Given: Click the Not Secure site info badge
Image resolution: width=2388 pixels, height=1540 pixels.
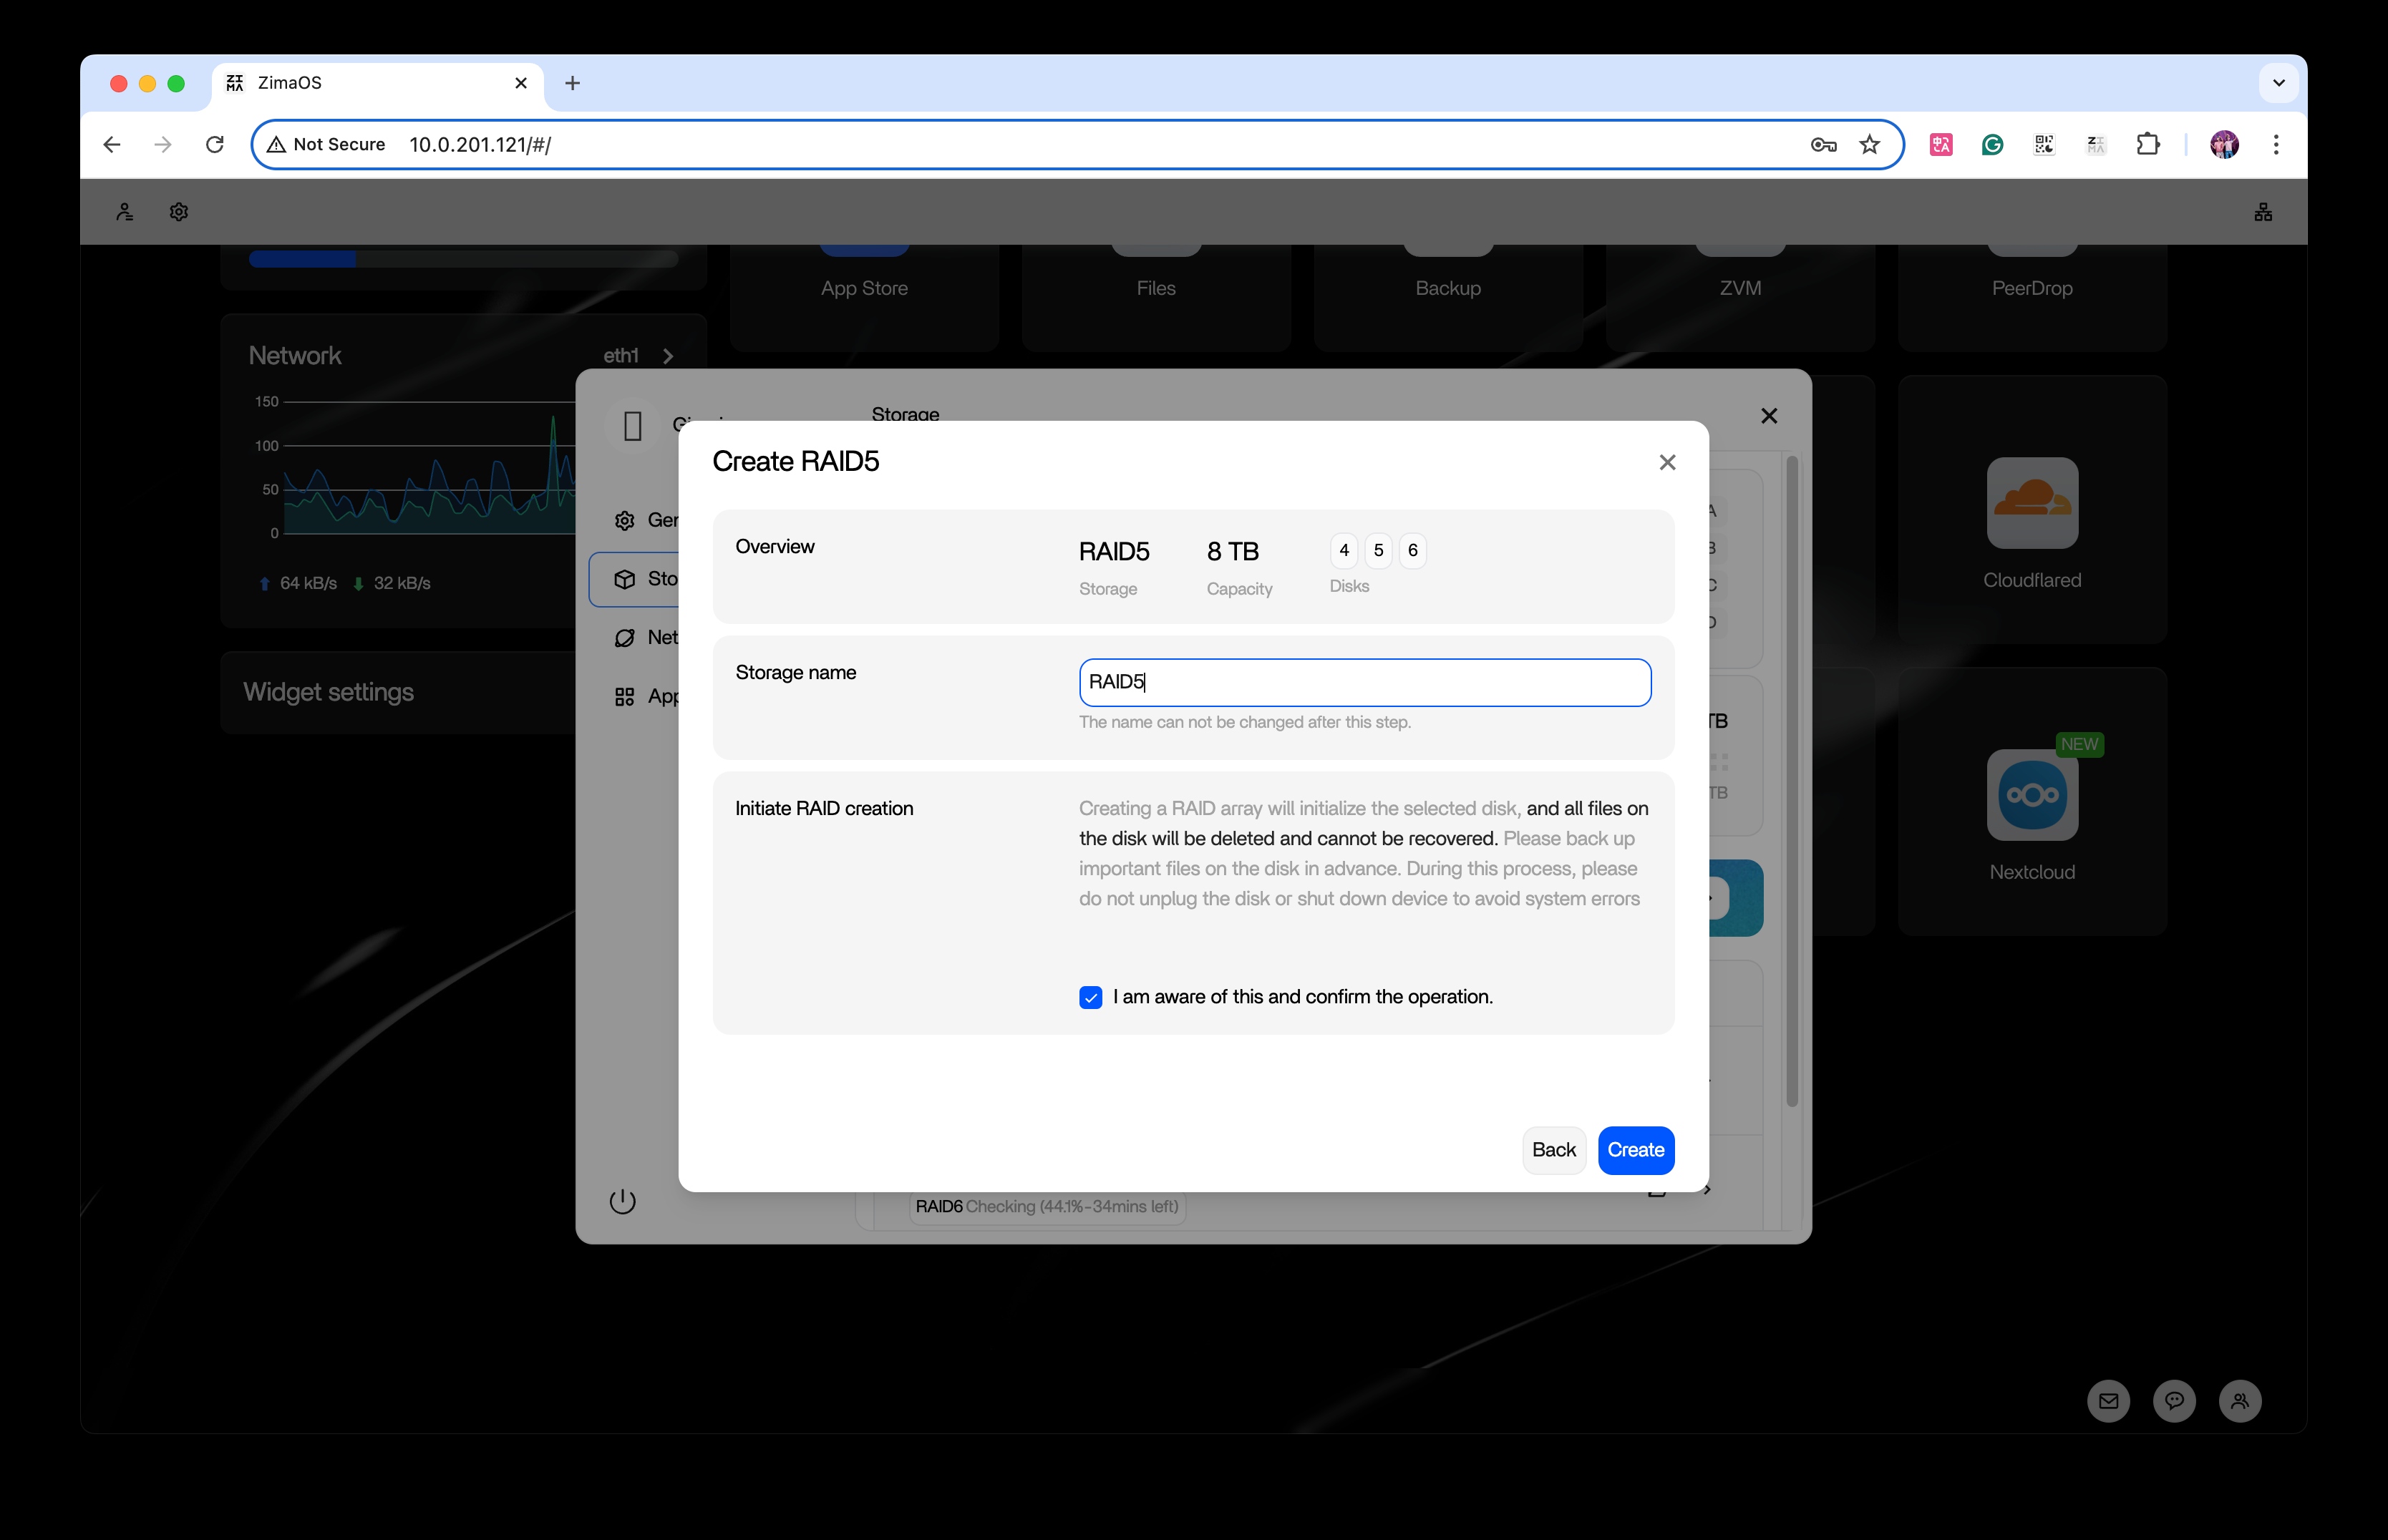Looking at the screenshot, I should [x=326, y=144].
